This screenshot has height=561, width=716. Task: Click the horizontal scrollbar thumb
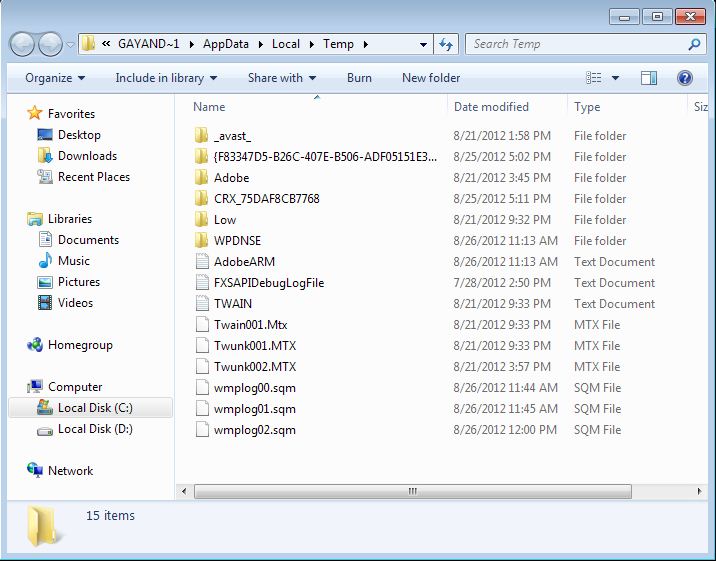coord(413,492)
